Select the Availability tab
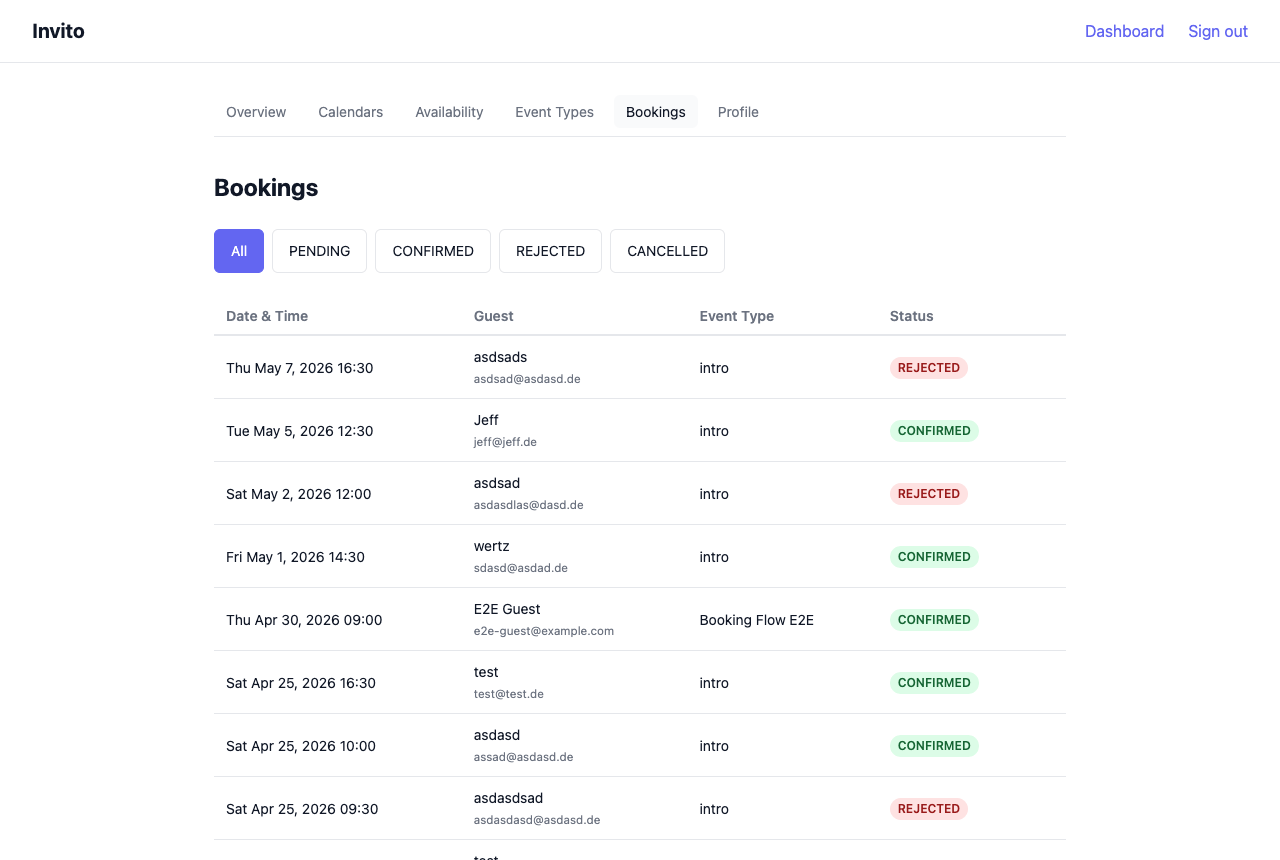 (x=449, y=112)
